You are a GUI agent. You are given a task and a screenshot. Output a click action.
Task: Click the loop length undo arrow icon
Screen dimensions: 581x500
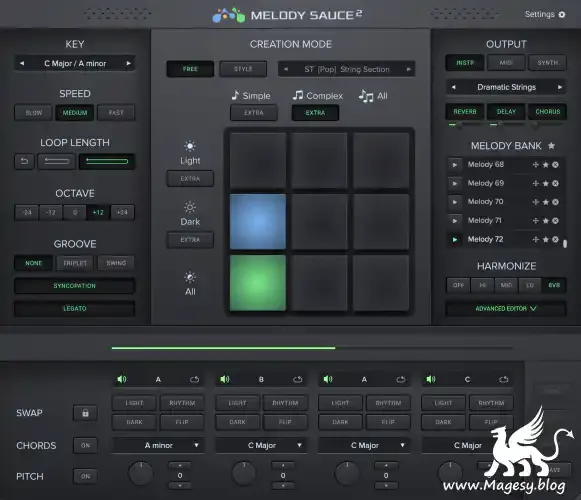click(24, 161)
